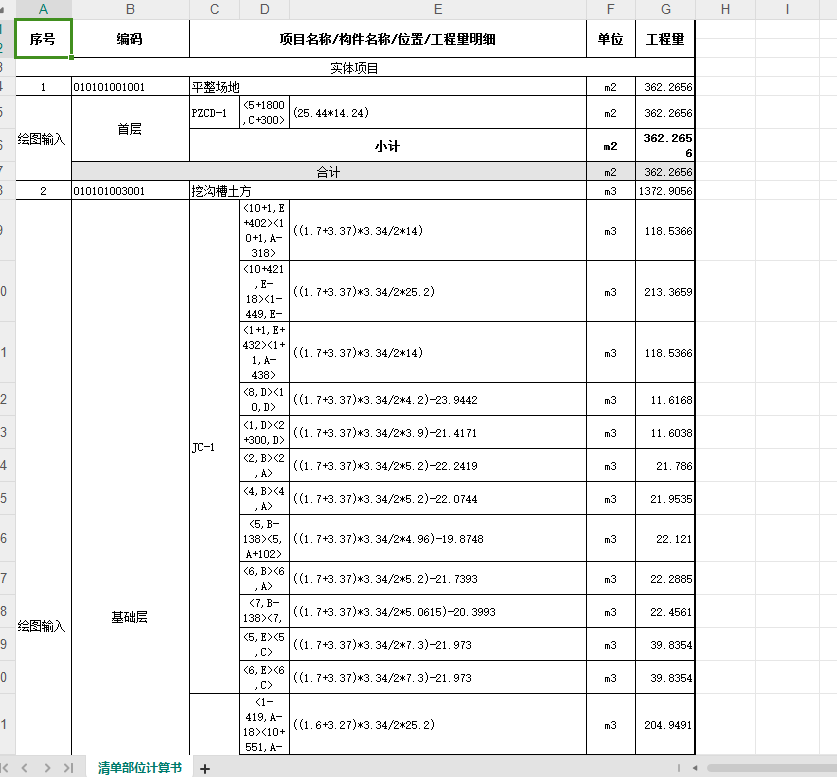Select the 单位 header cell
Viewport: 837px width, 777px height.
(611, 38)
